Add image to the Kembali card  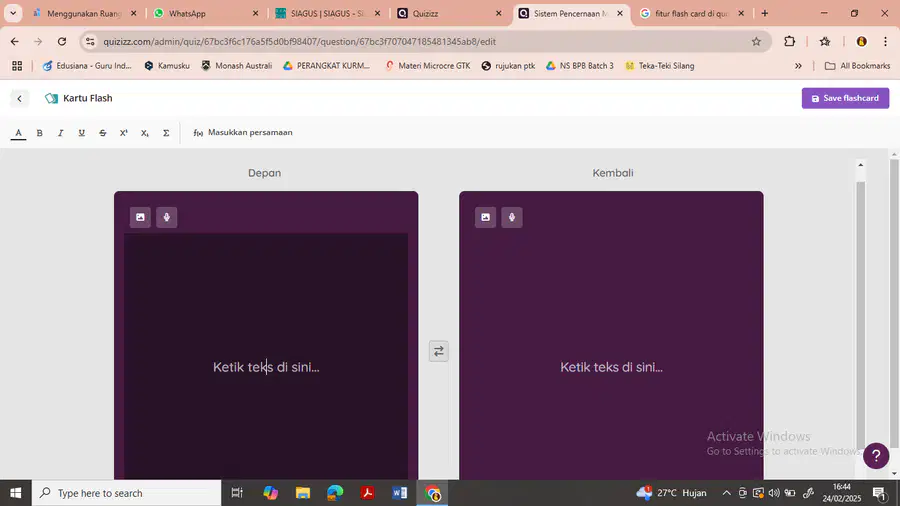[486, 217]
